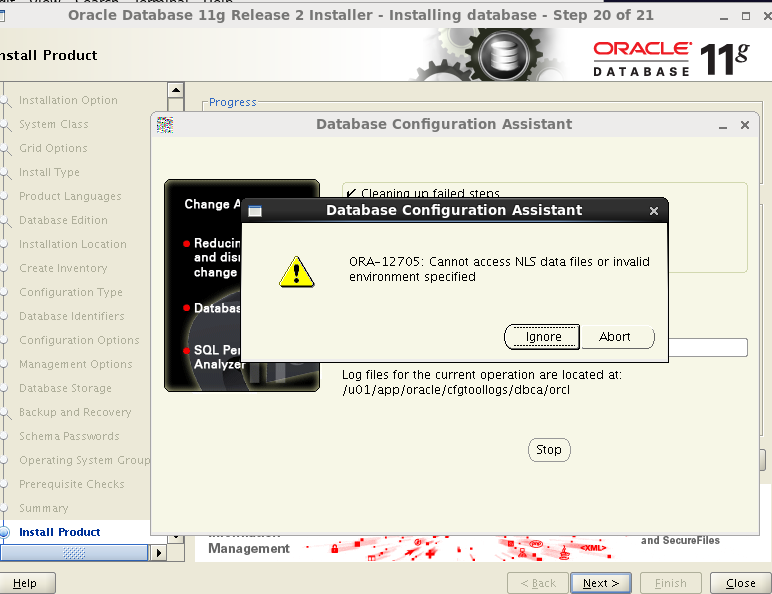Select the Install Product step
Image resolution: width=772 pixels, height=594 pixels.
[60, 532]
